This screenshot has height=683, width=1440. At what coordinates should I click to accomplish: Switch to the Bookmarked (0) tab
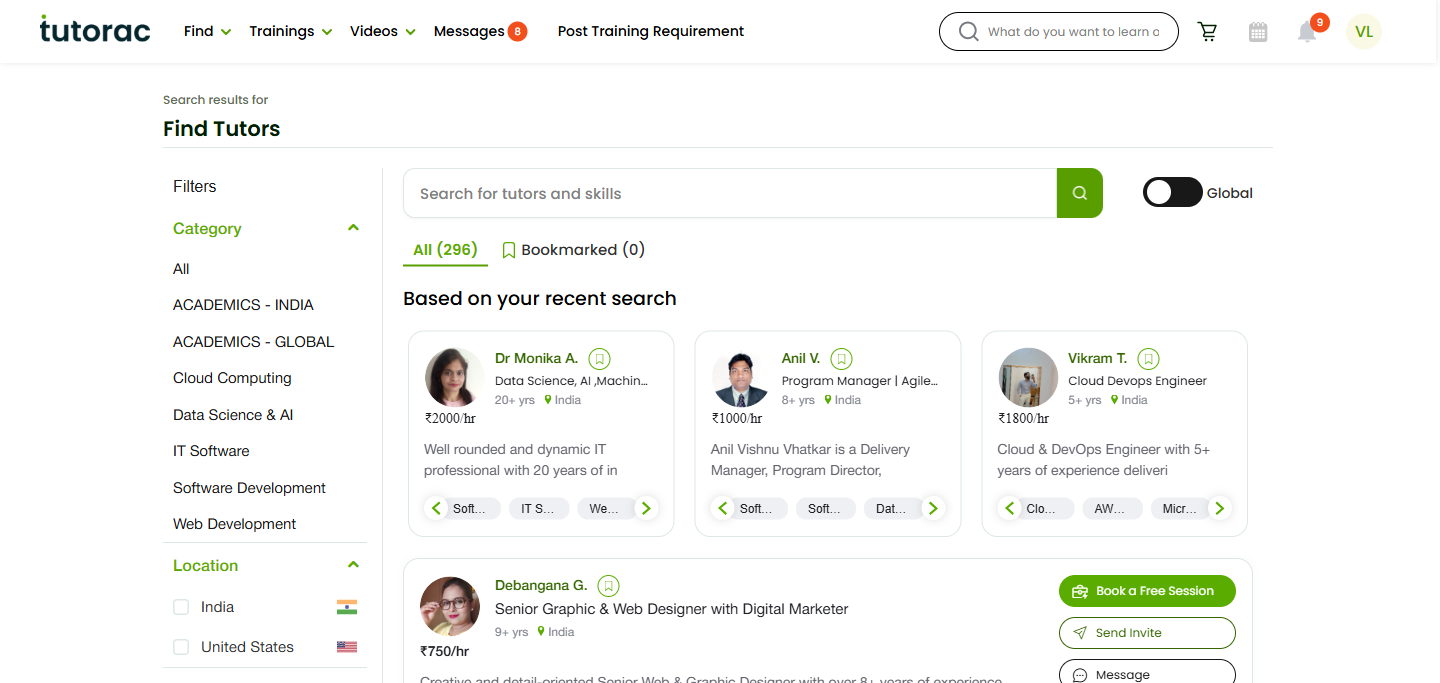pyautogui.click(x=573, y=249)
